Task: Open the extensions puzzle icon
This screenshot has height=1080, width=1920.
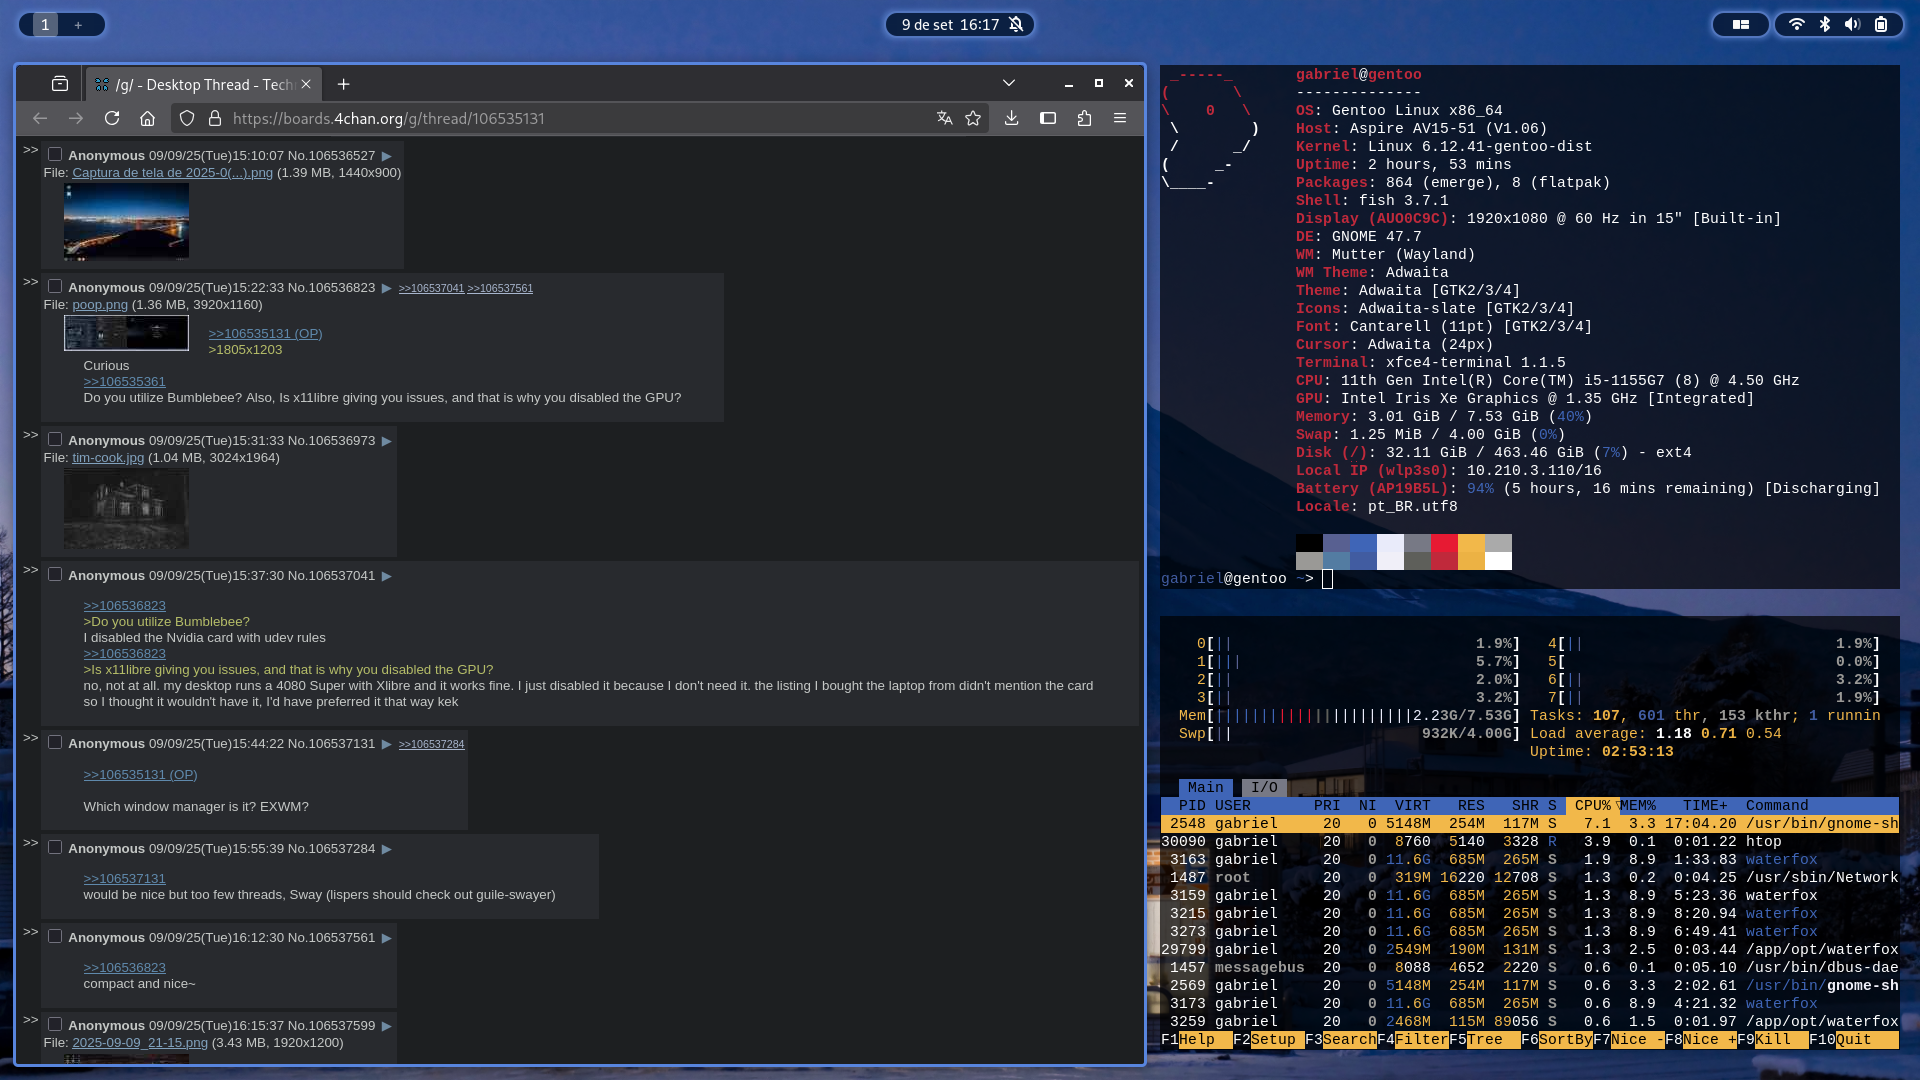Action: 1084,118
